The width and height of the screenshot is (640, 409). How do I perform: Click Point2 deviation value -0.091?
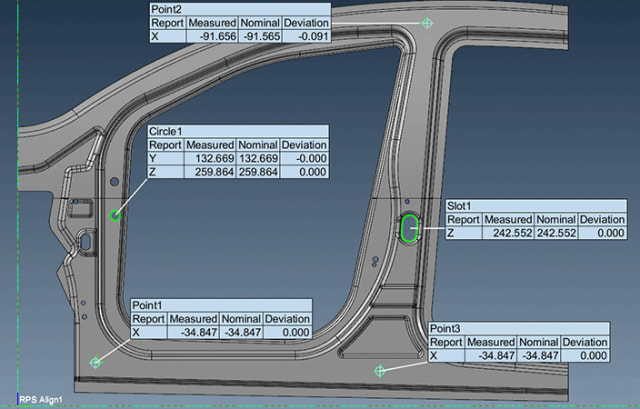pos(306,36)
